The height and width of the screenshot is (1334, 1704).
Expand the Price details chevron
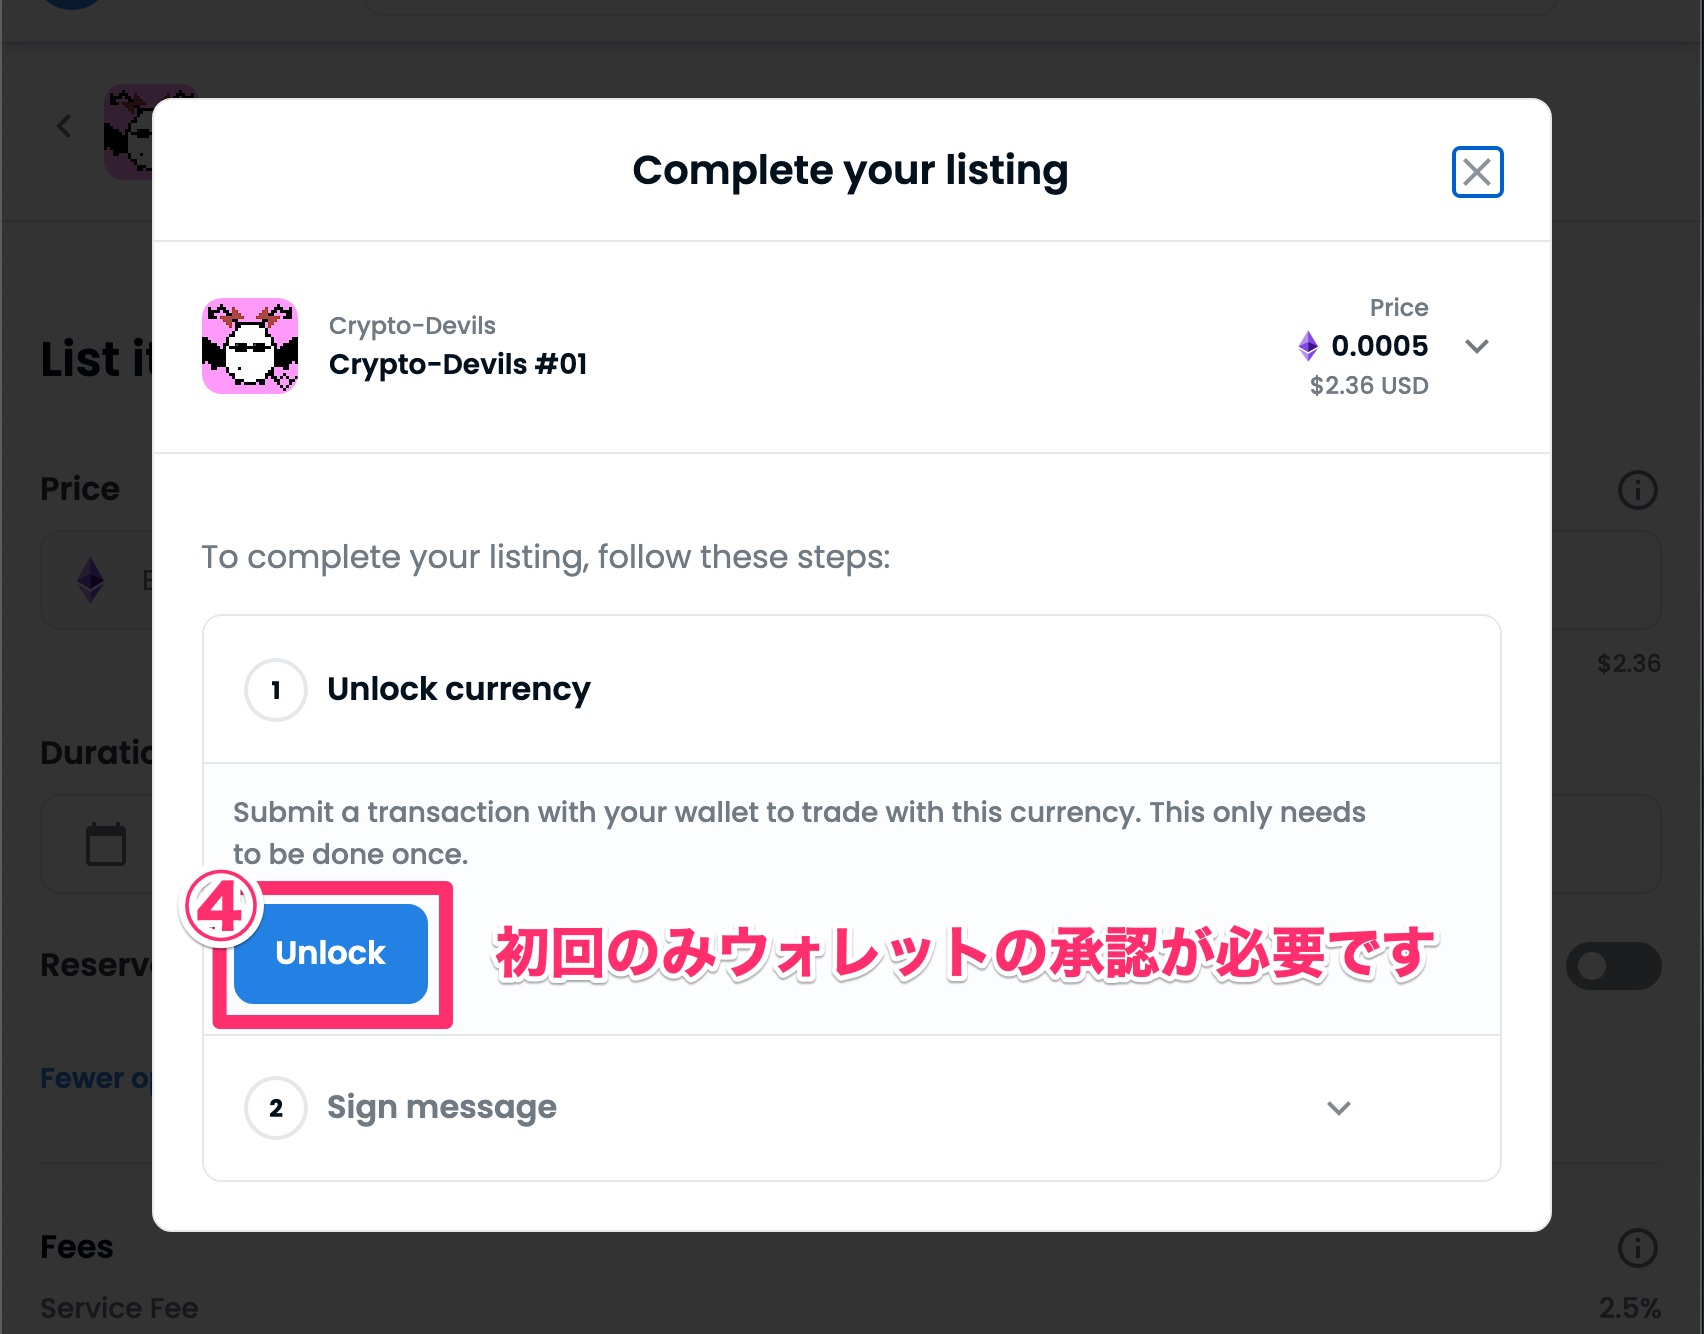coord(1477,346)
